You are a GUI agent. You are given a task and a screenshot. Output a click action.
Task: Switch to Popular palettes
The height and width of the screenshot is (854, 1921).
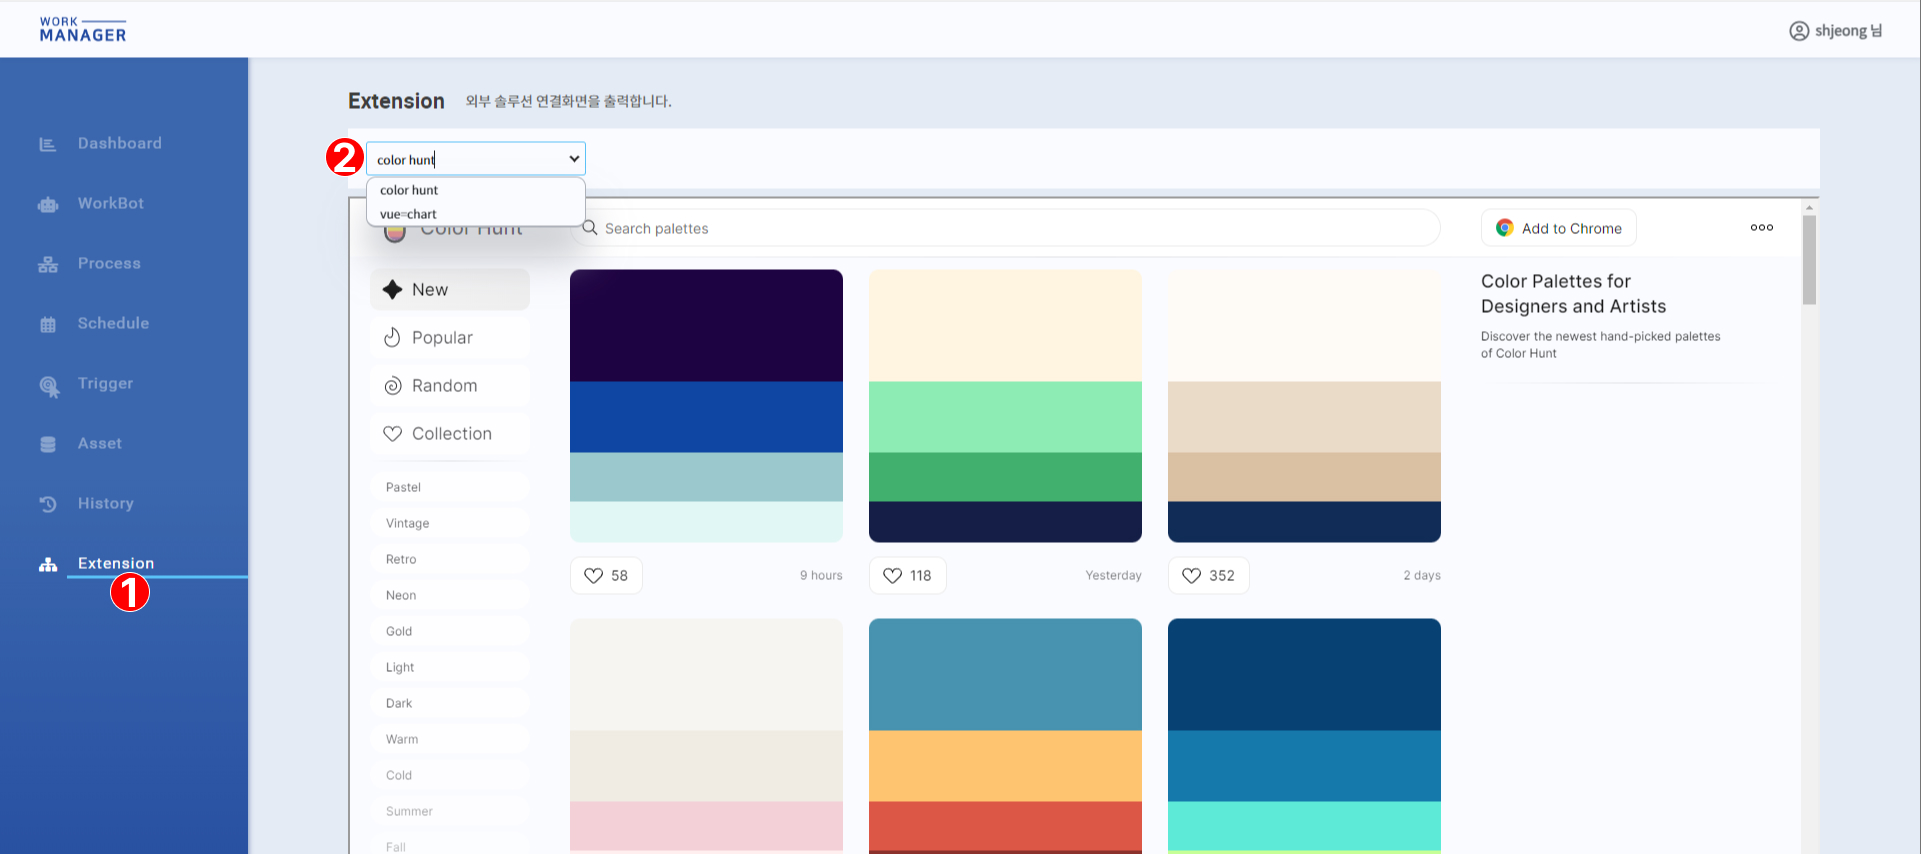(x=450, y=338)
